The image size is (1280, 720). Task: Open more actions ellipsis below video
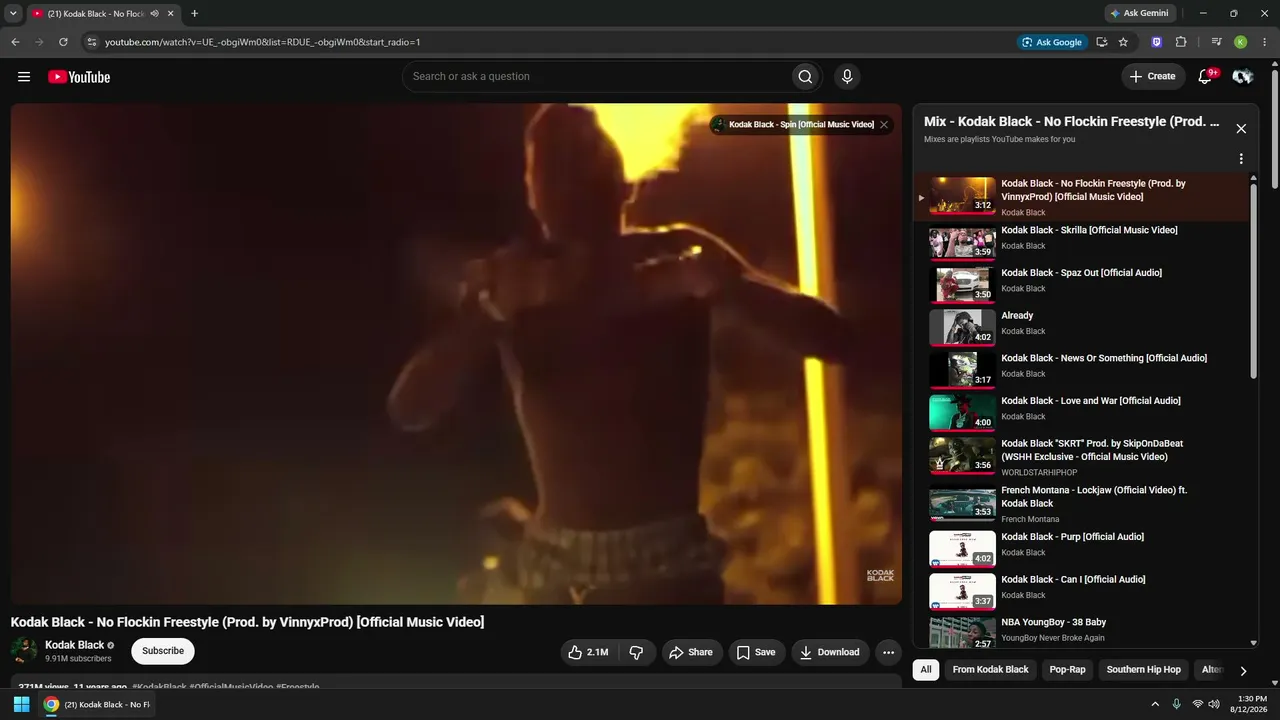coord(888,652)
